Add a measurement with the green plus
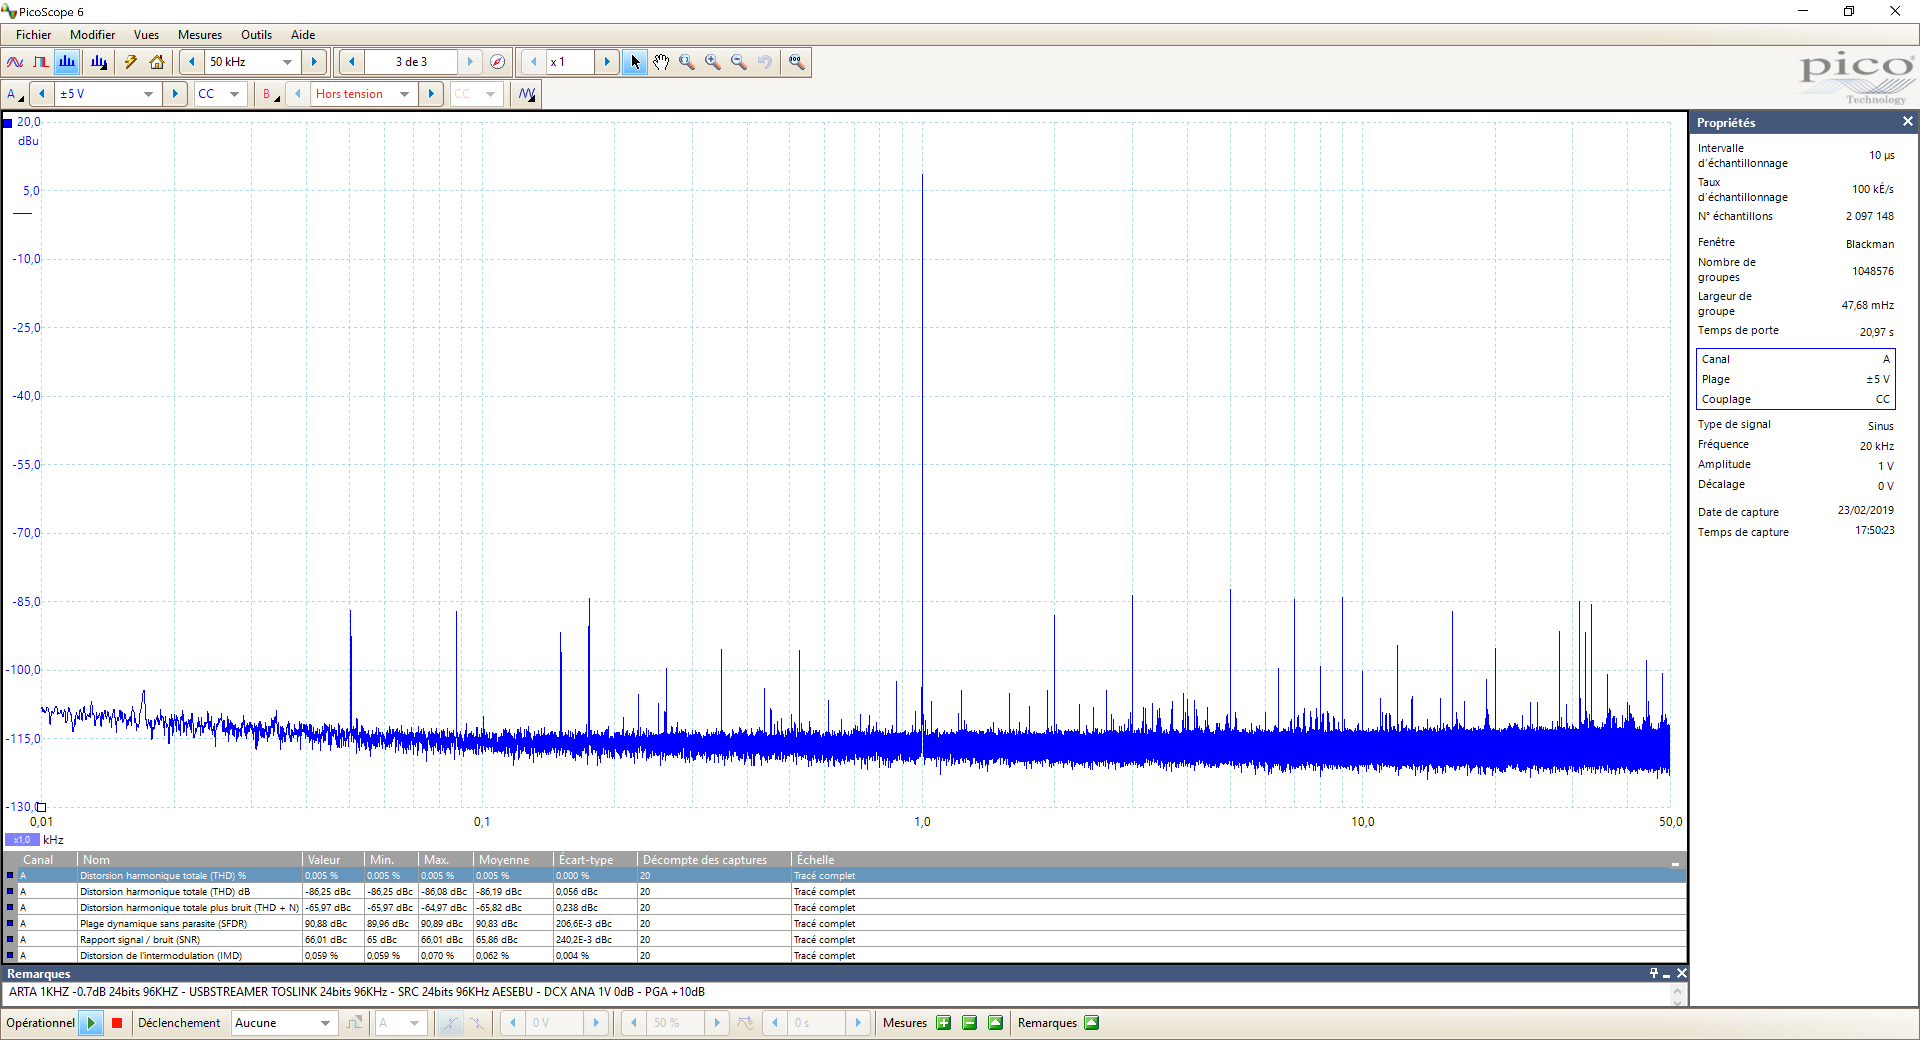The image size is (1920, 1040). pyautogui.click(x=943, y=1023)
